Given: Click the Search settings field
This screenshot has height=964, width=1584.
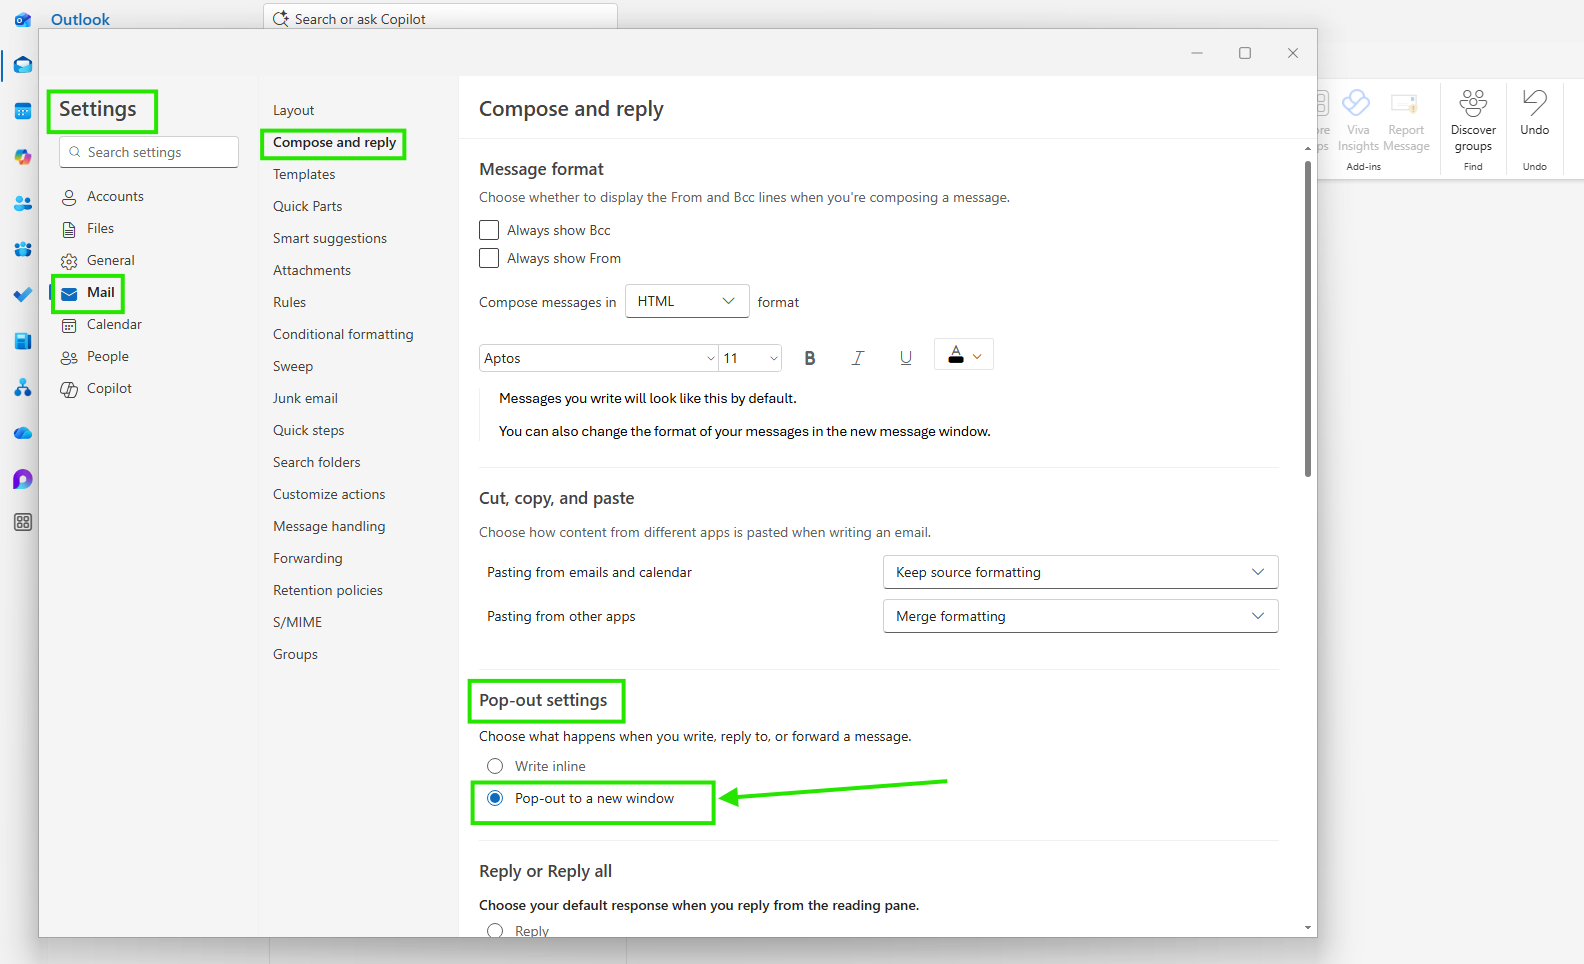Looking at the screenshot, I should (x=149, y=152).
